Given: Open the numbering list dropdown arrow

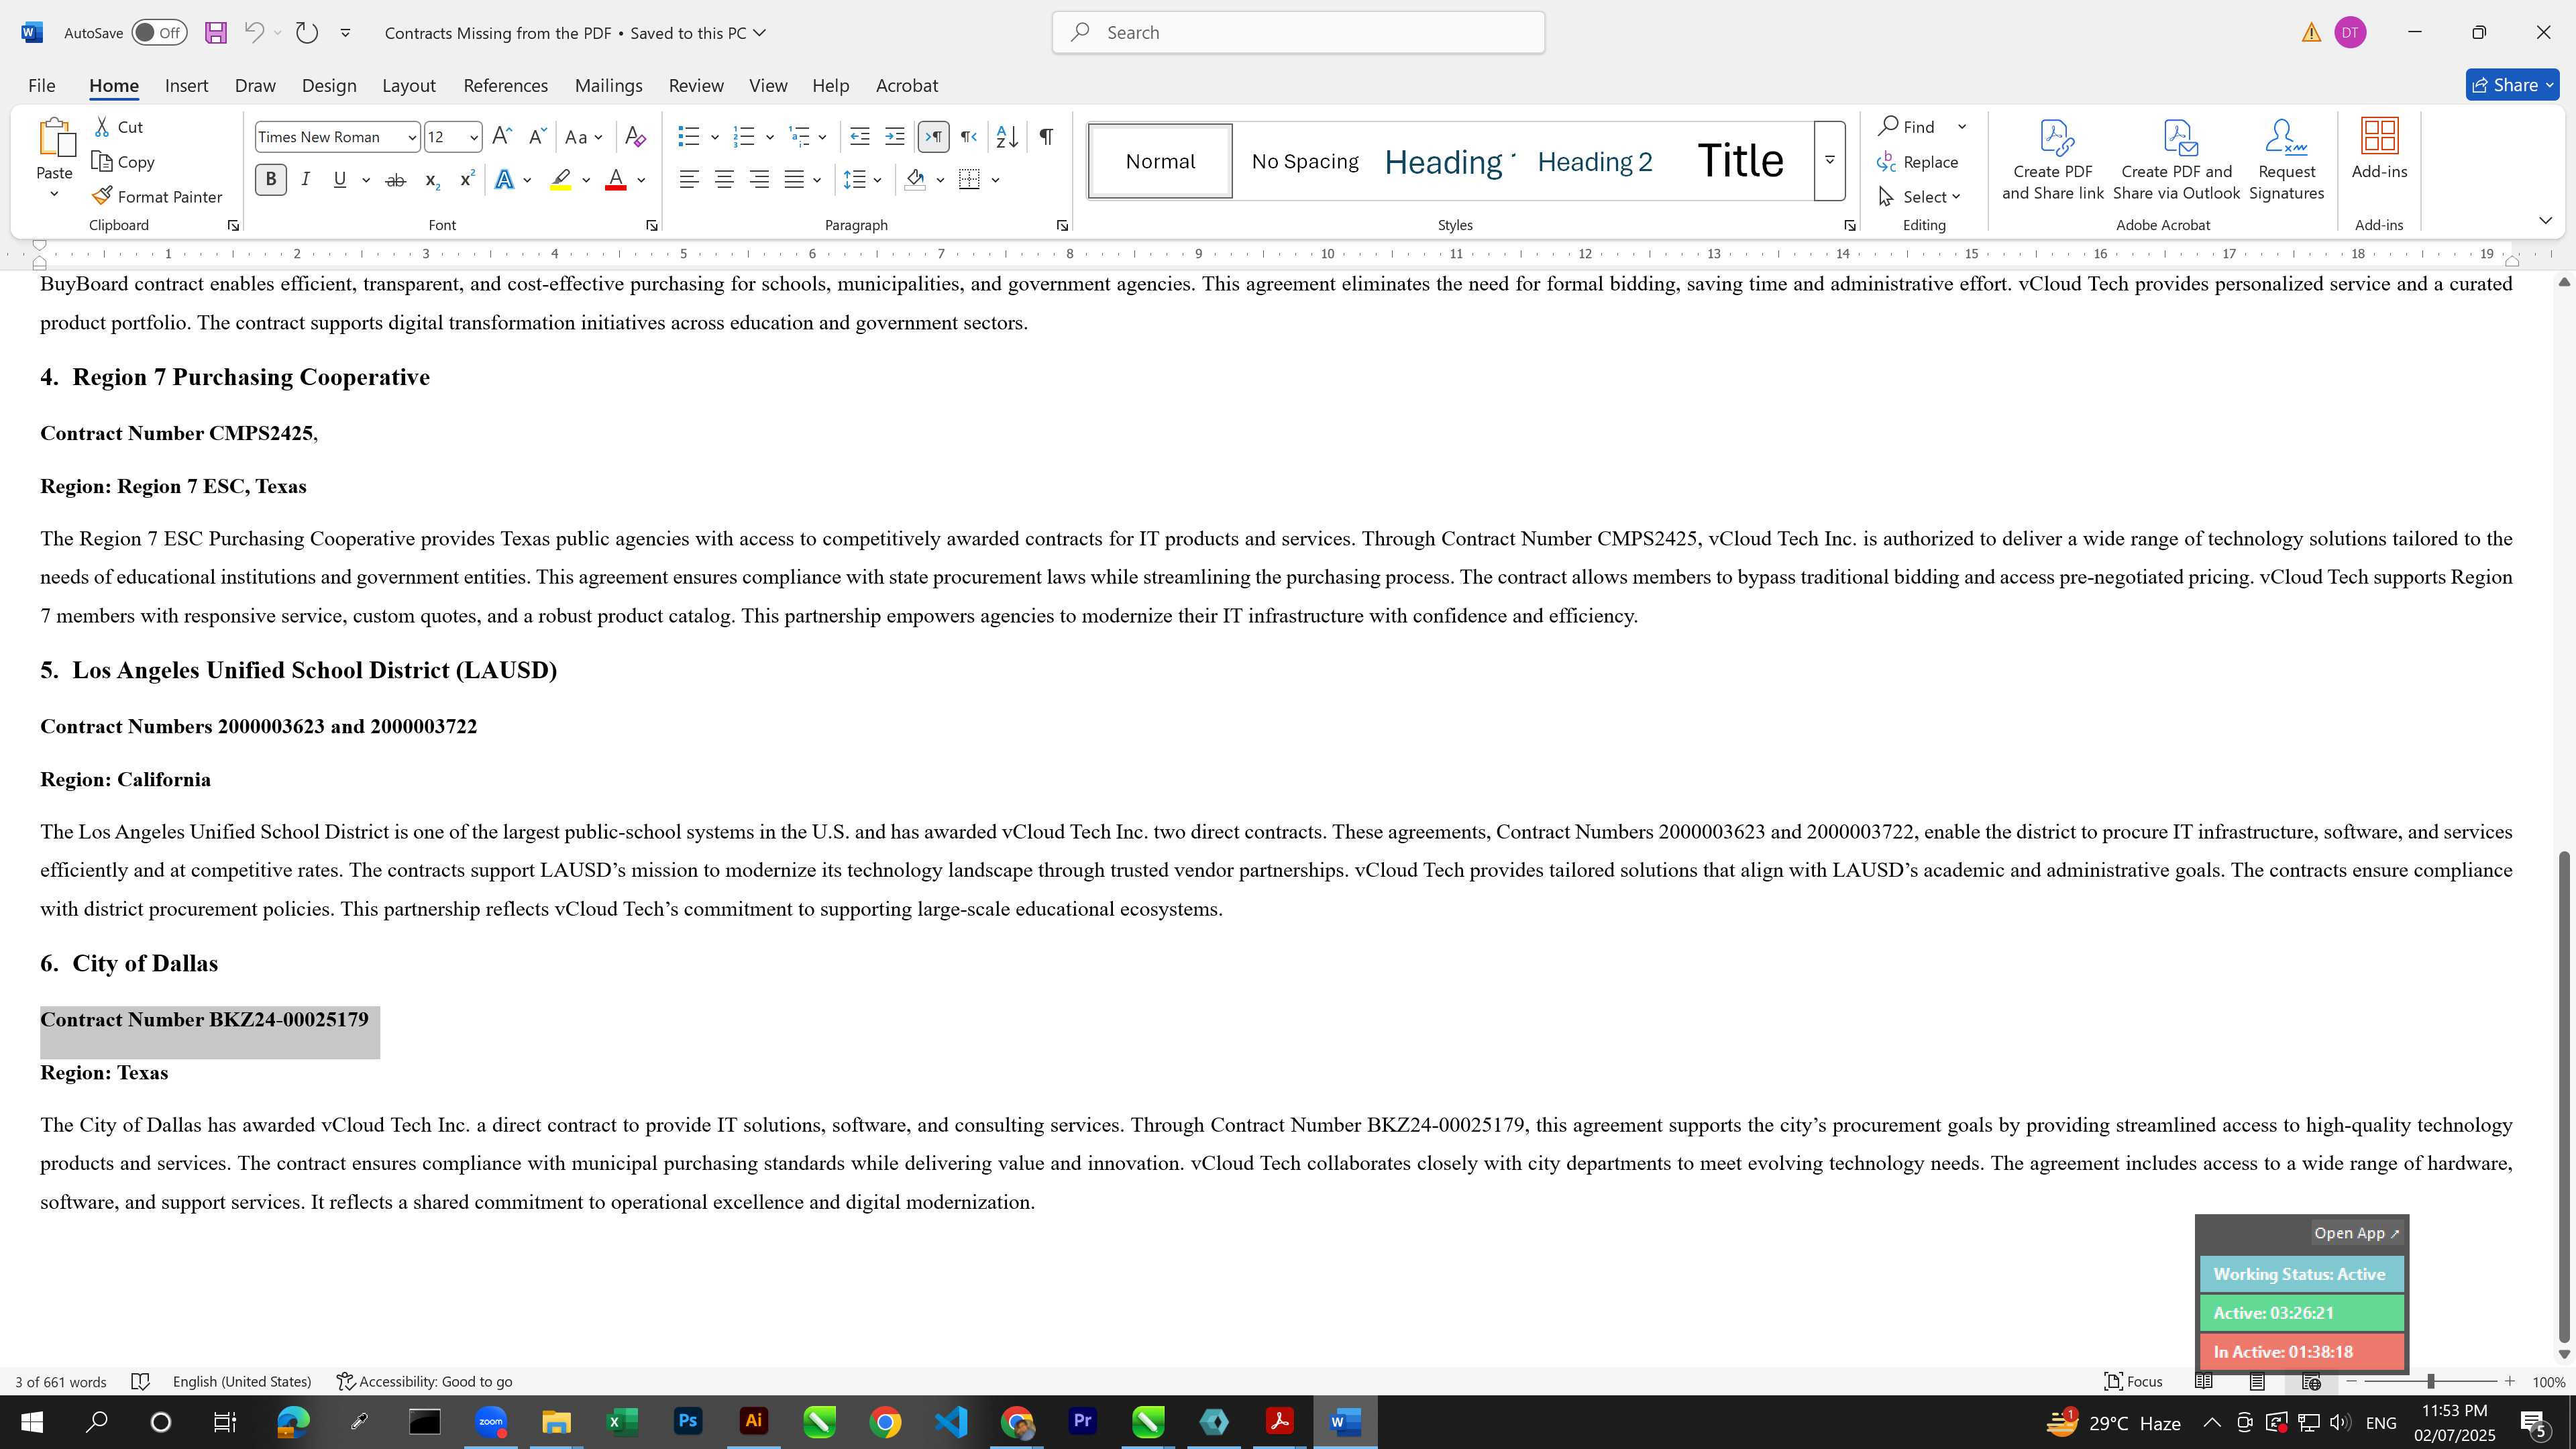Looking at the screenshot, I should click(770, 136).
